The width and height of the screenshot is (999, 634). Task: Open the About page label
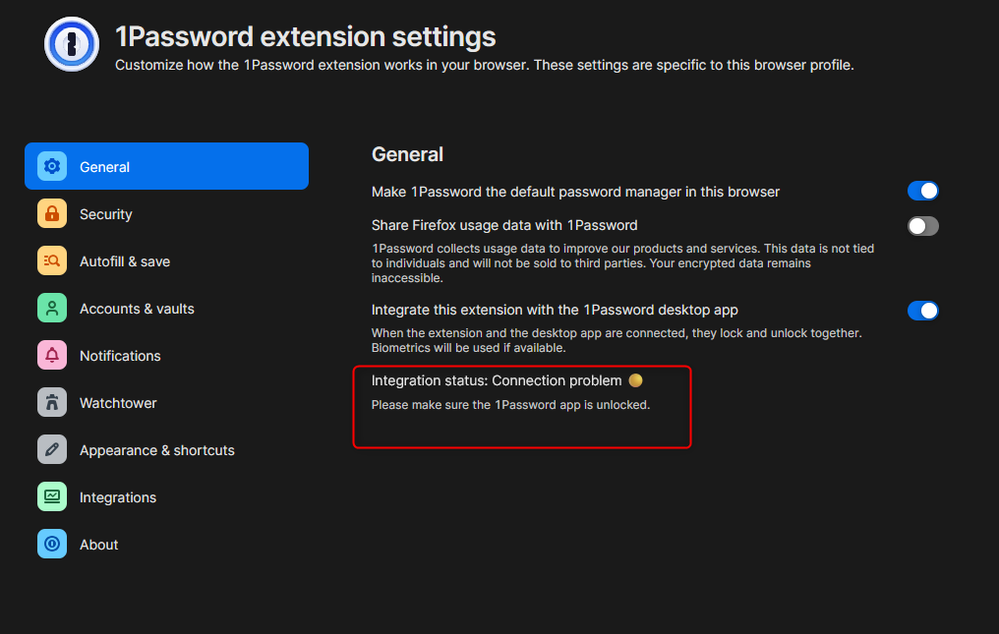[x=99, y=544]
